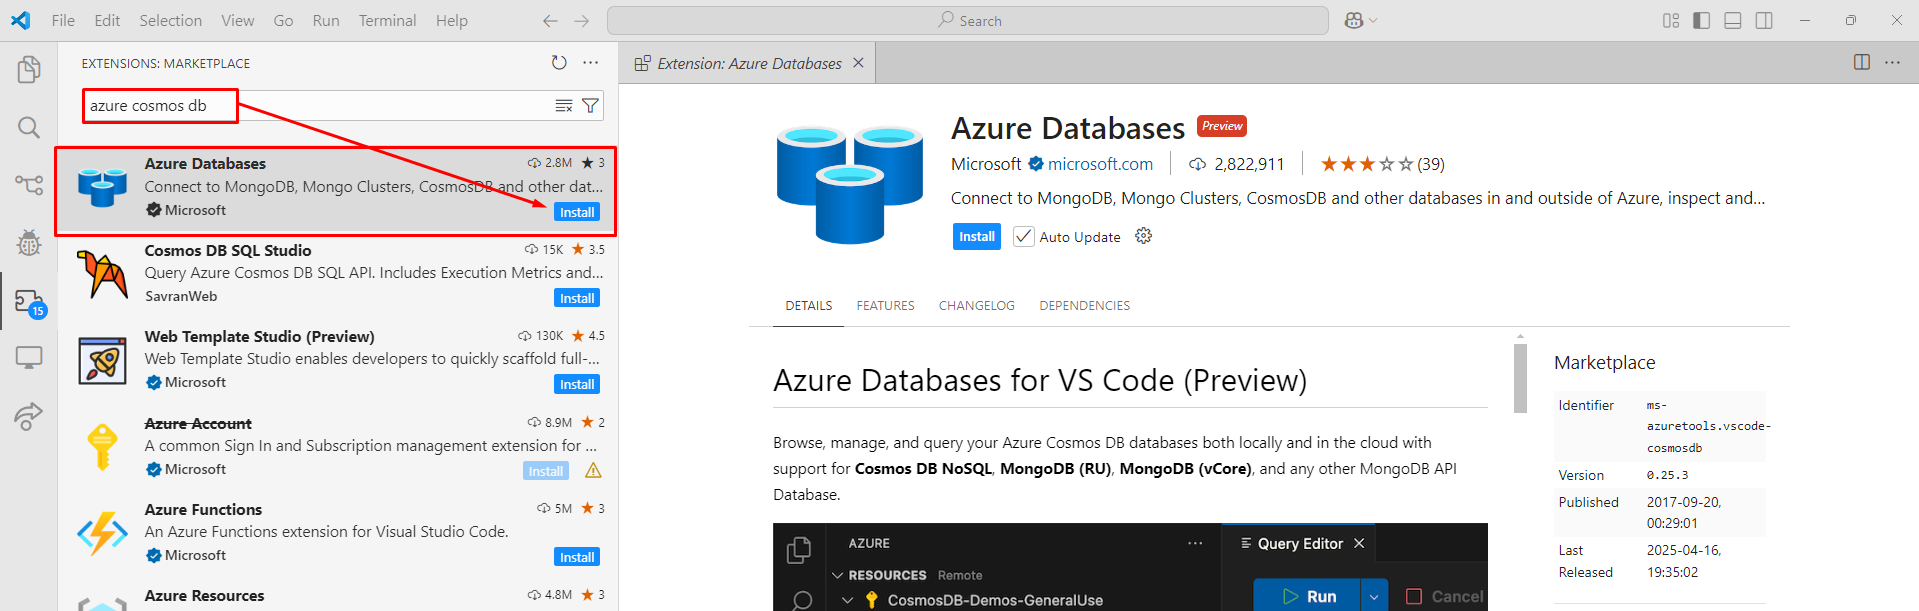1919x611 pixels.
Task: Open the Selection menu
Action: tap(170, 21)
